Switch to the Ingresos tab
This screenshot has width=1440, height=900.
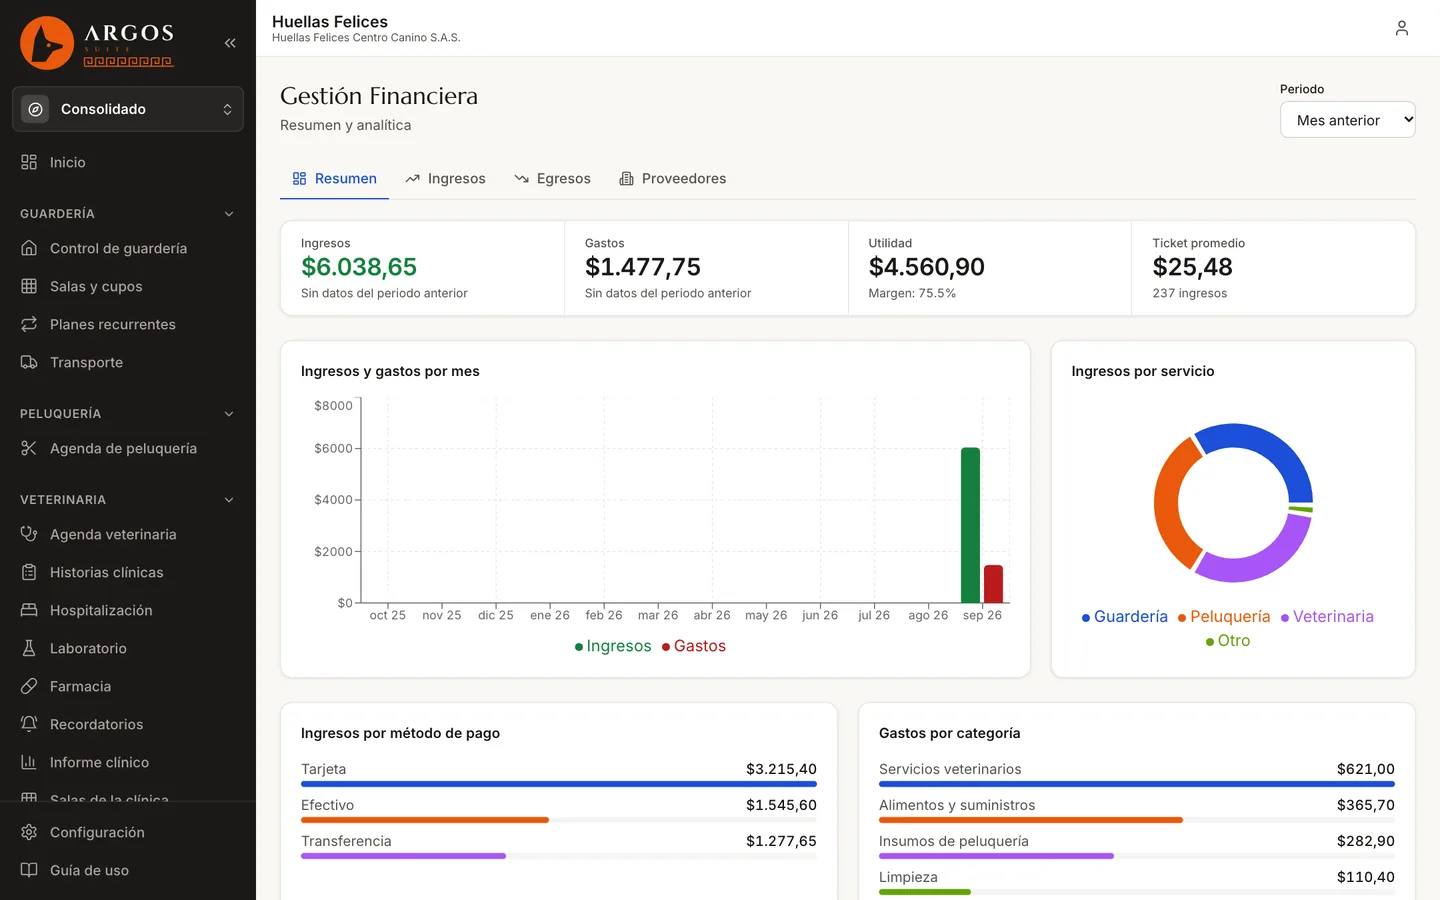click(x=445, y=179)
